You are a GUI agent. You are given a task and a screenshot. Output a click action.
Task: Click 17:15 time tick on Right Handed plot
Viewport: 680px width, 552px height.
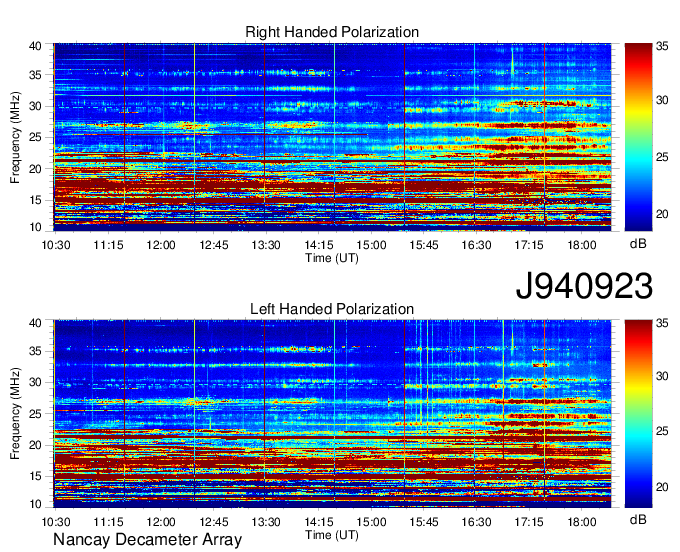529,245
